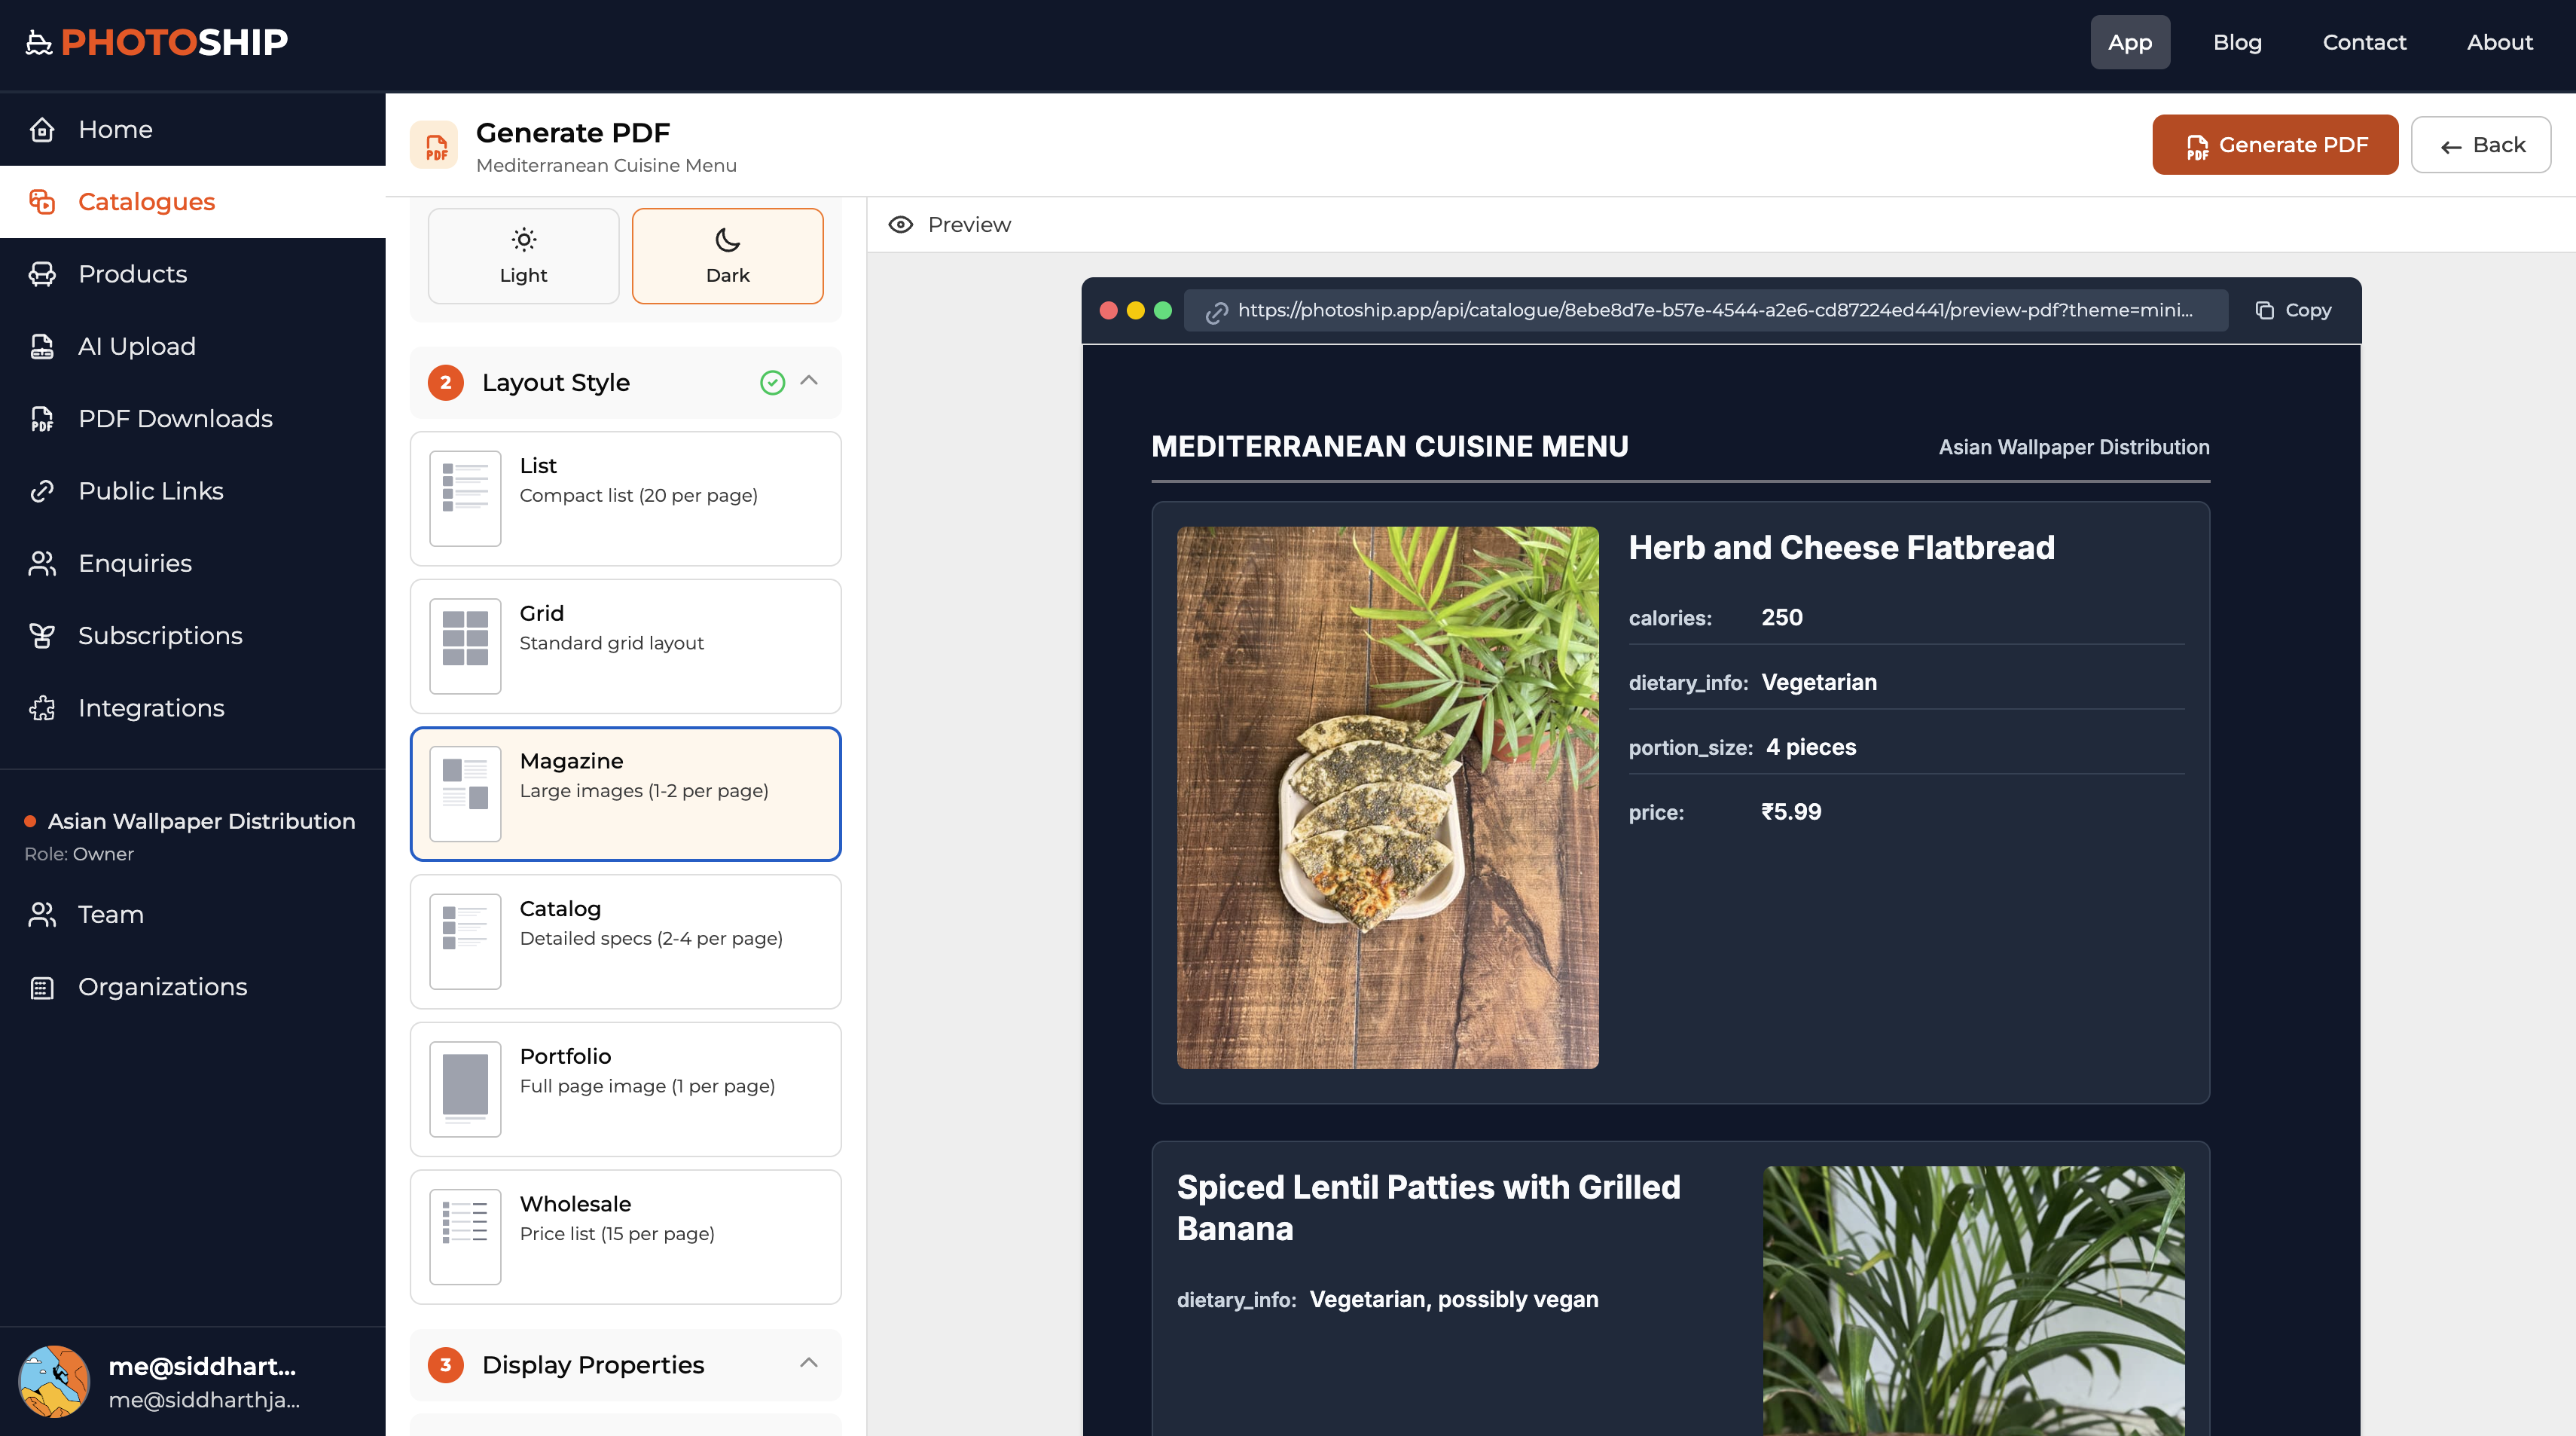Click the Copy icon beside the preview URL

point(2265,310)
